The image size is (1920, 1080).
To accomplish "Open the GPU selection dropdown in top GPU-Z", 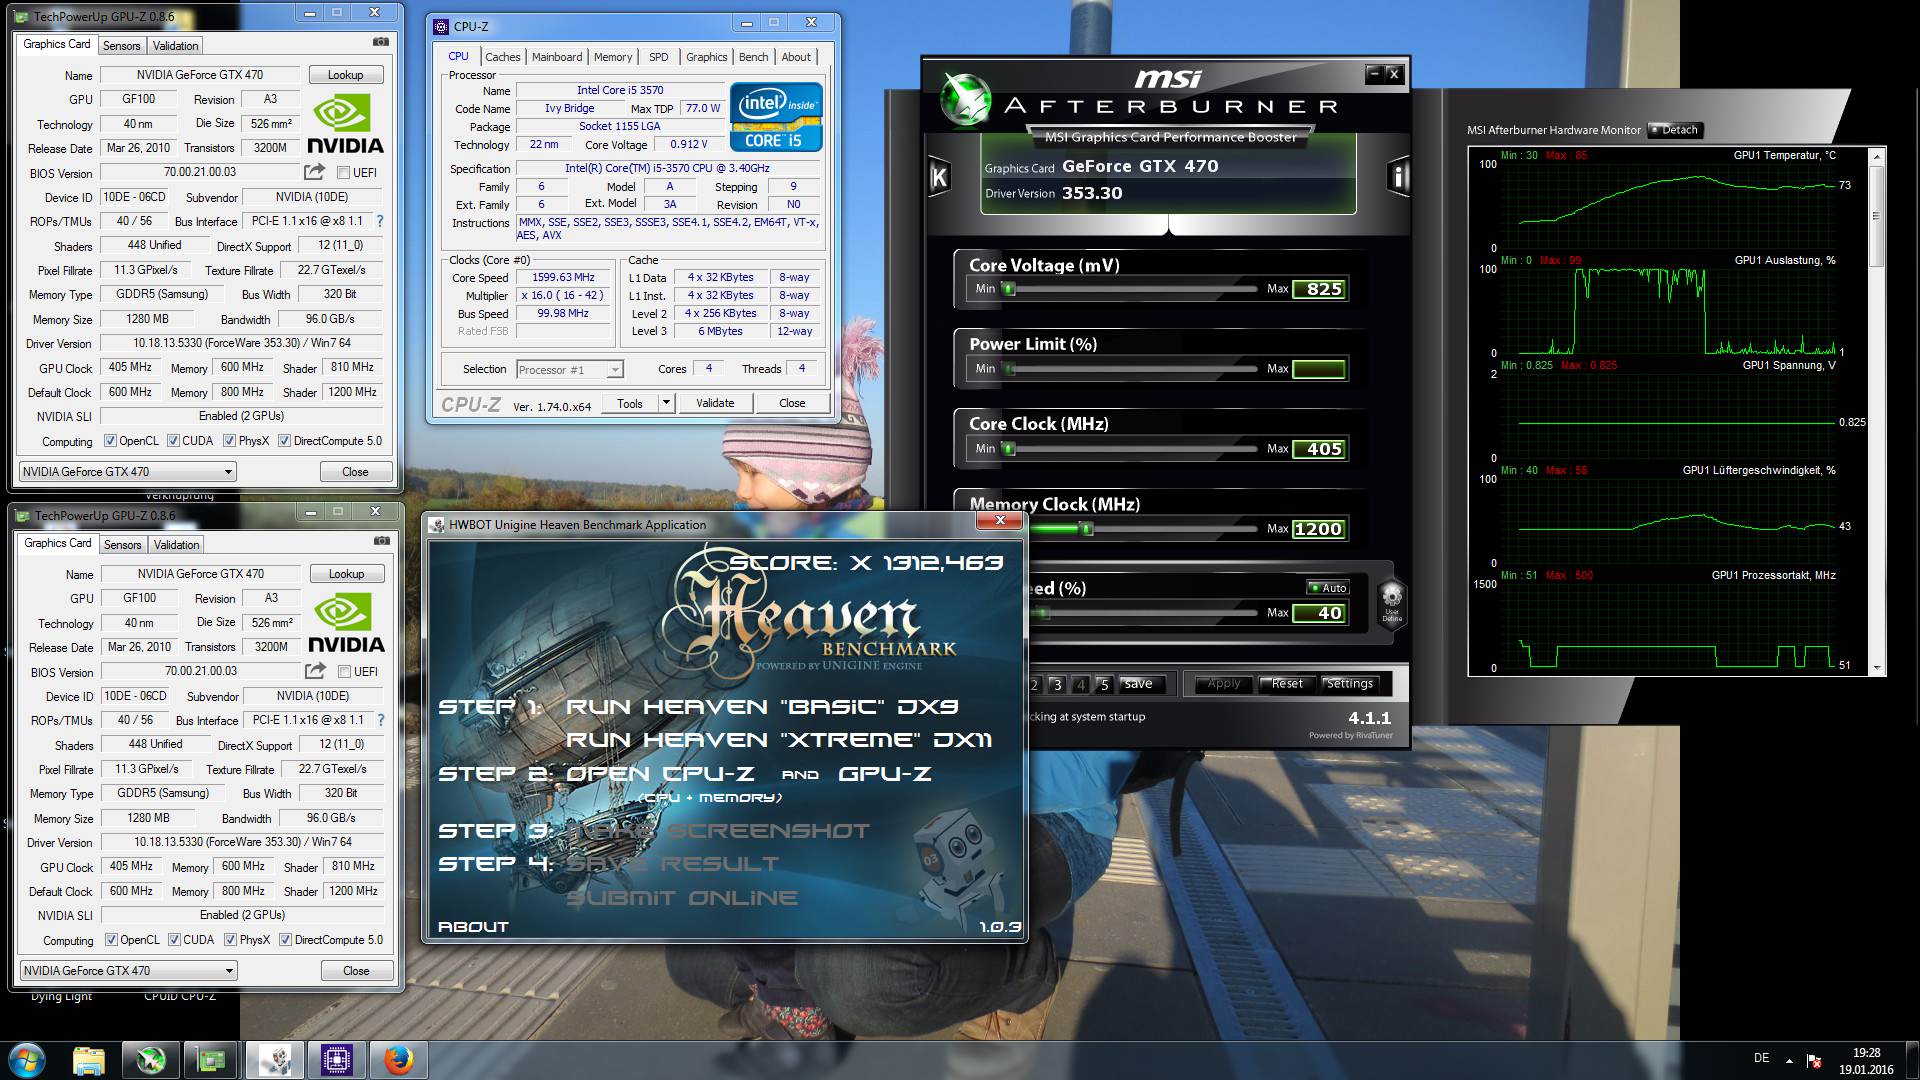I will [x=128, y=471].
